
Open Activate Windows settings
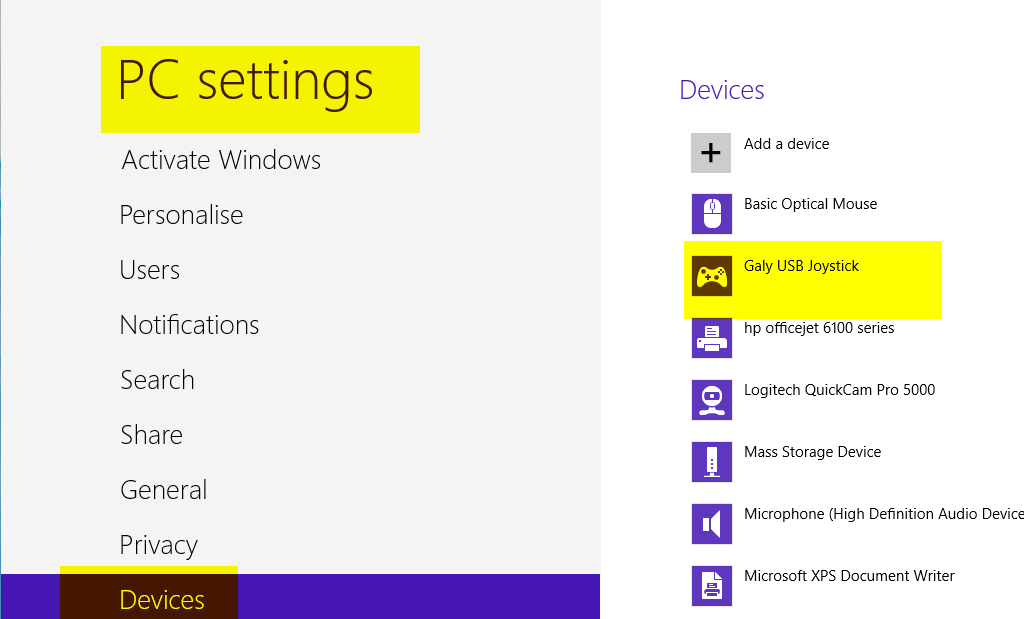[221, 160]
